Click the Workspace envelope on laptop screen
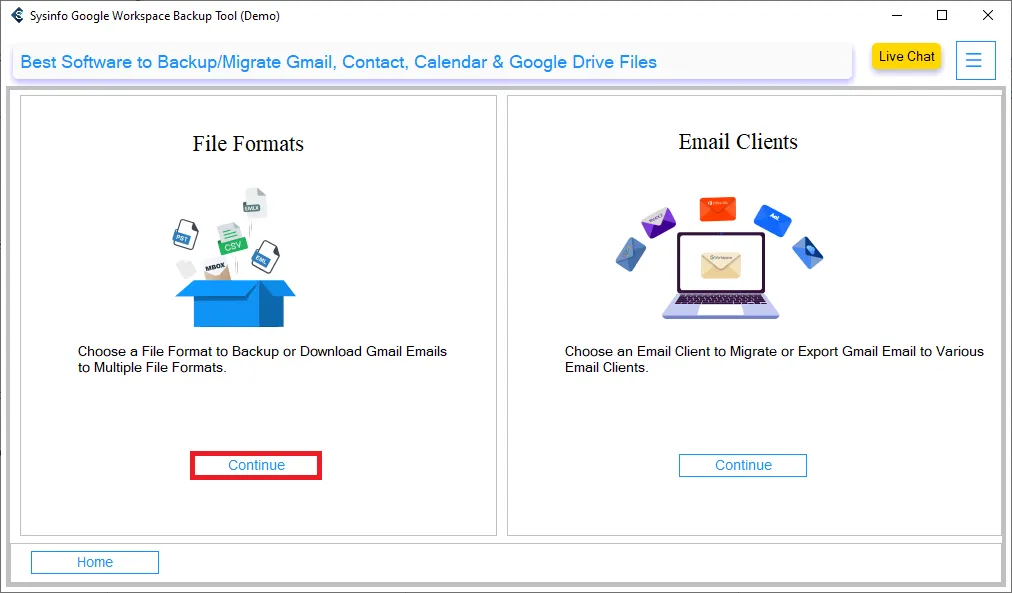Screen dimensions: 1012x593 coord(721,264)
